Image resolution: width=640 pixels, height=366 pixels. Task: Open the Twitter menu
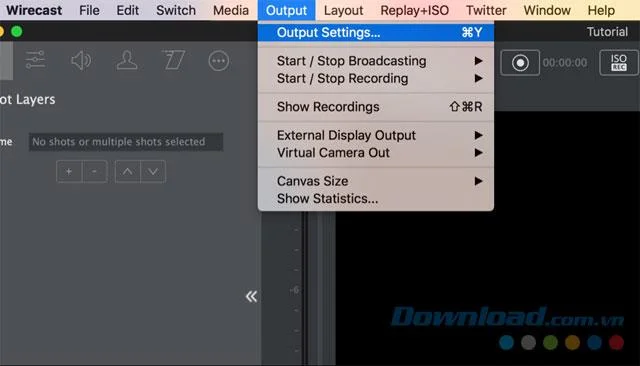486,10
